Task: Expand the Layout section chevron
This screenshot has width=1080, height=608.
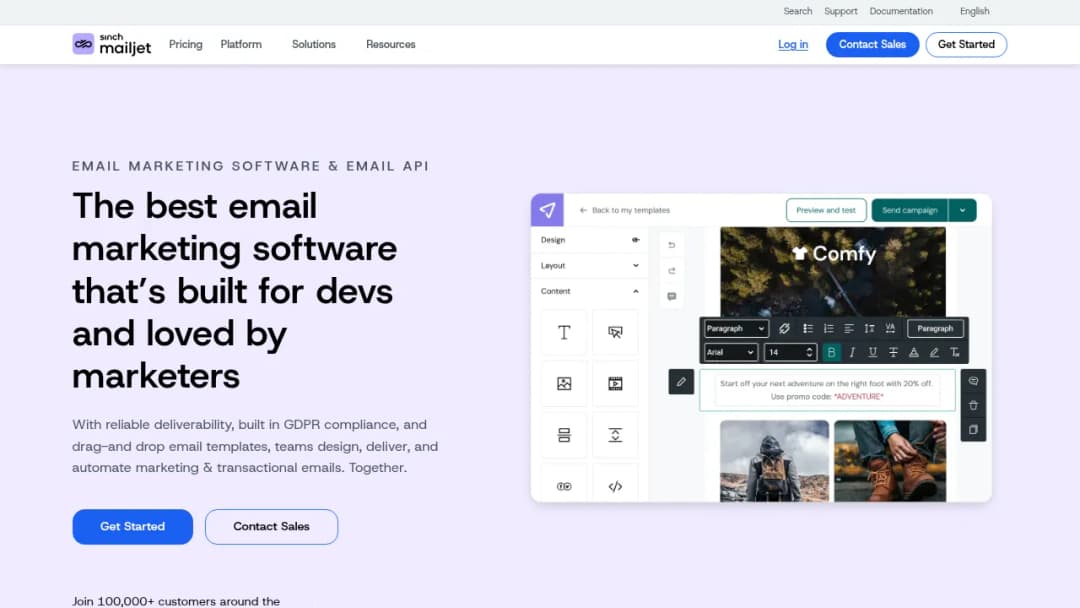Action: tap(635, 266)
